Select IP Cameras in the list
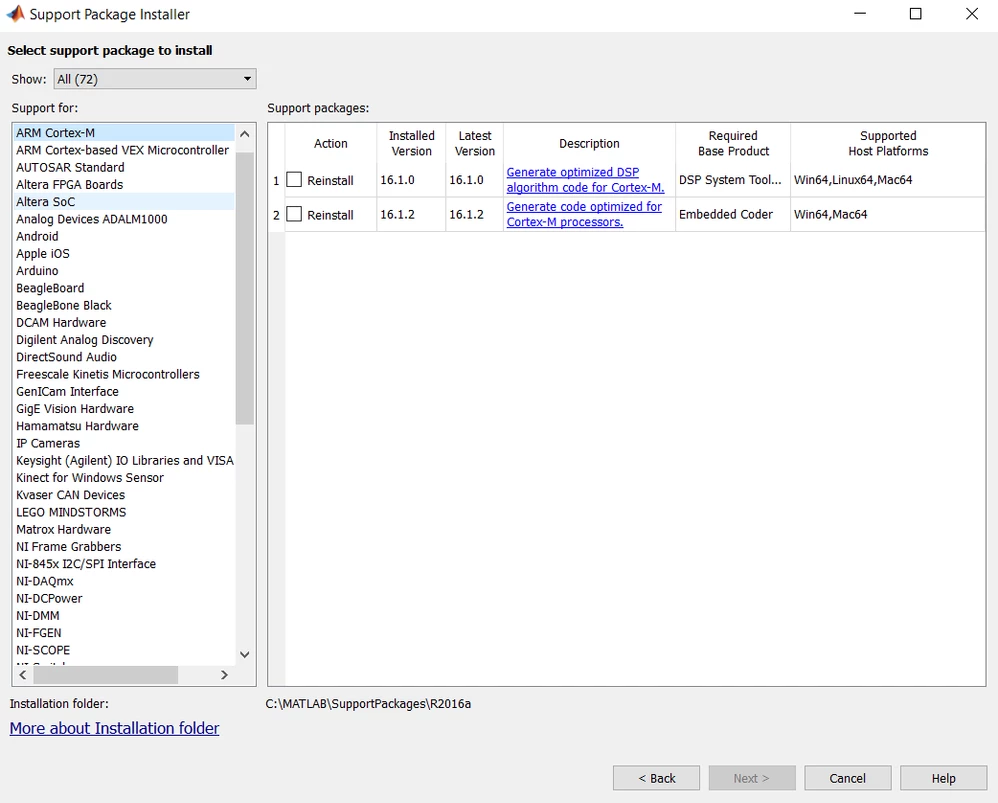The height and width of the screenshot is (803, 998). point(124,443)
